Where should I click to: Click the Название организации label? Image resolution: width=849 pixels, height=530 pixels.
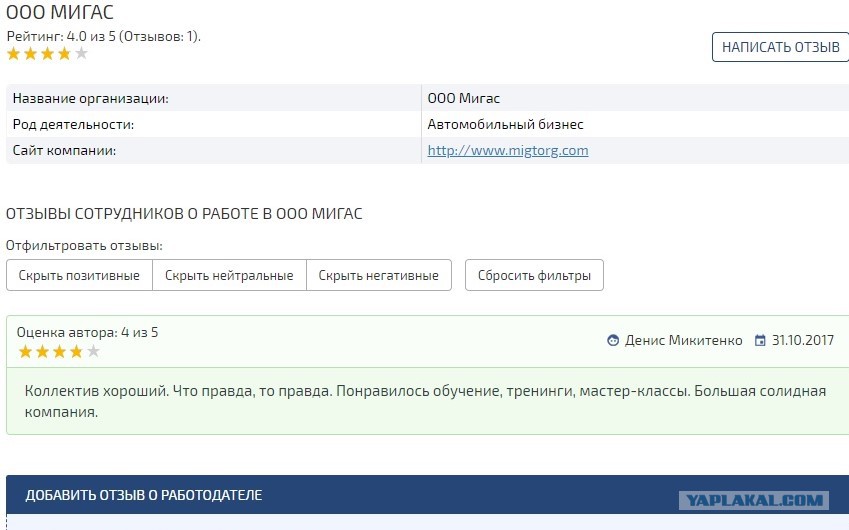coord(90,99)
